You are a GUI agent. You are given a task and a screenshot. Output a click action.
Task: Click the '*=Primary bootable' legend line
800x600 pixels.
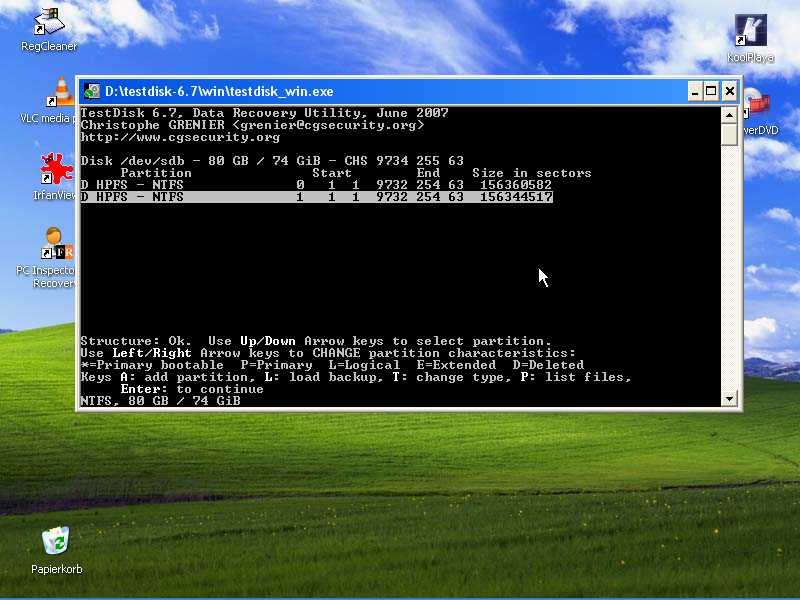pos(332,365)
